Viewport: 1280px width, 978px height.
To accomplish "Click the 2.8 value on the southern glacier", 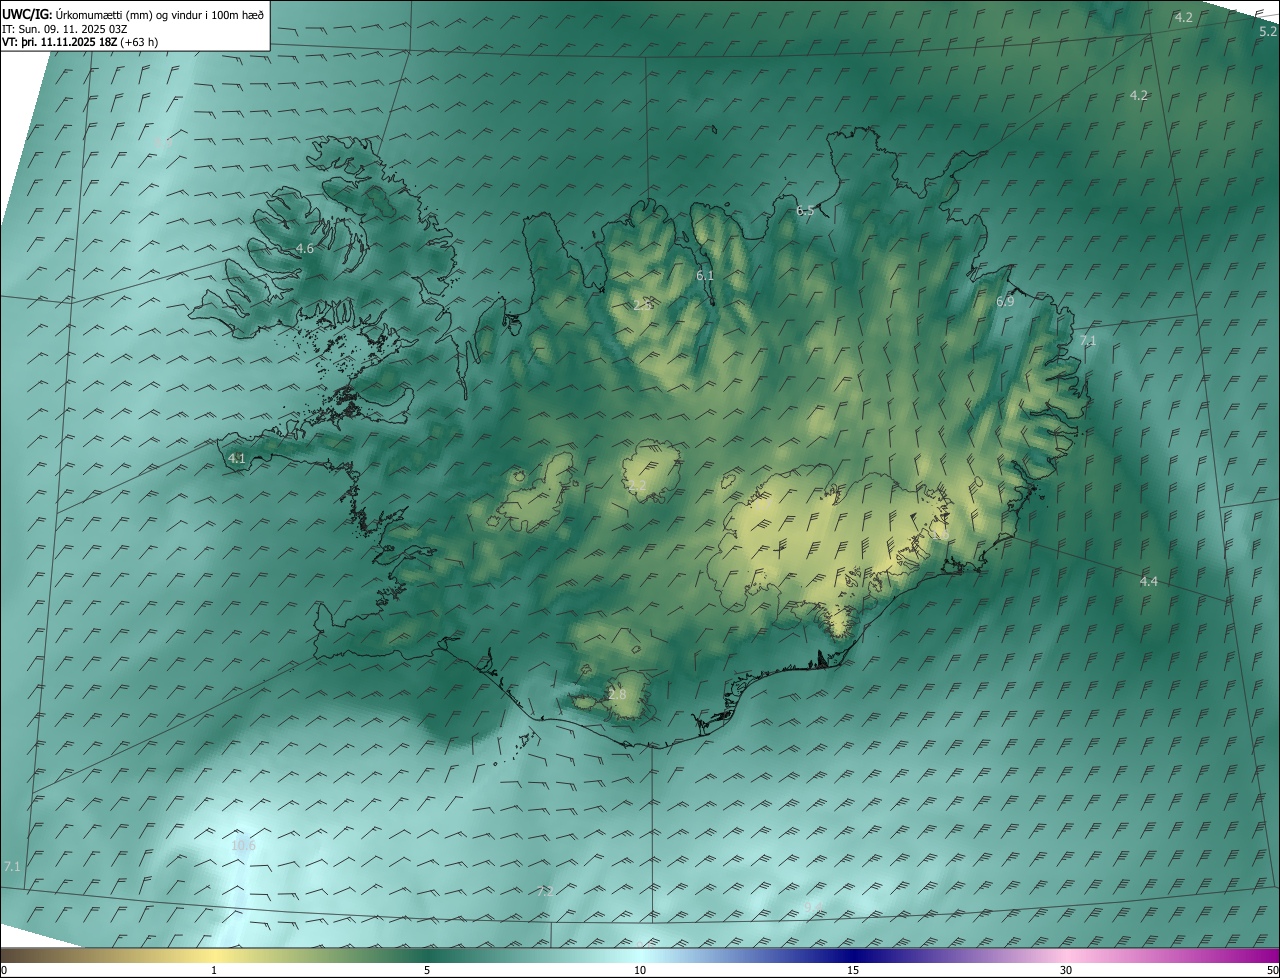I will coord(617,694).
